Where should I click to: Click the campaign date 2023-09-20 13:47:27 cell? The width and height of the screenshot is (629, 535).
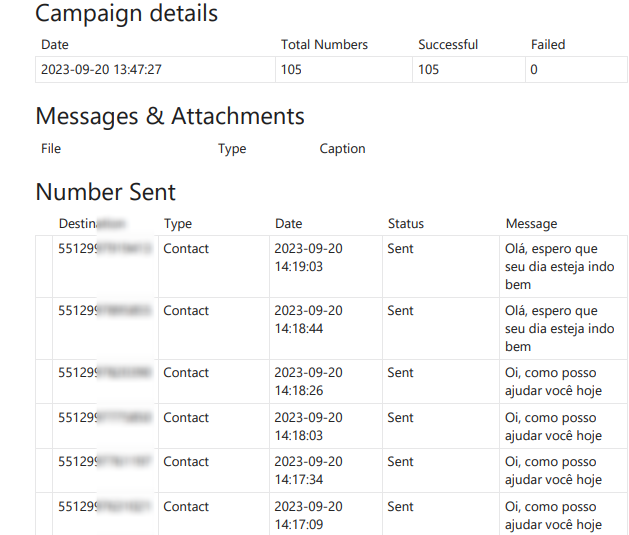click(101, 70)
